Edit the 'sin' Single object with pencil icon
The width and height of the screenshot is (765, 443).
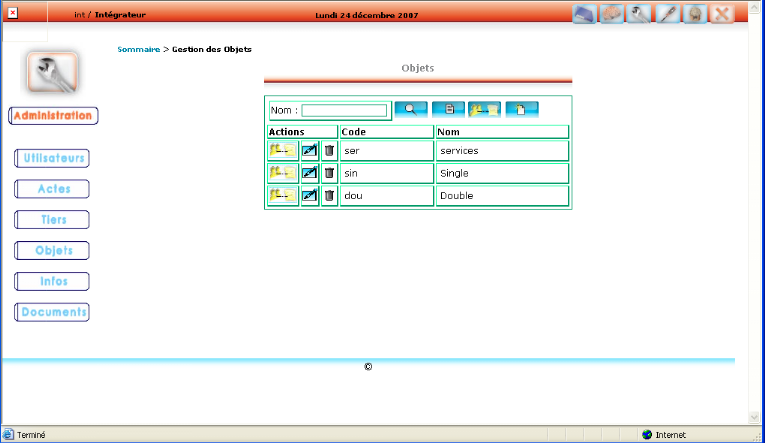(310, 173)
